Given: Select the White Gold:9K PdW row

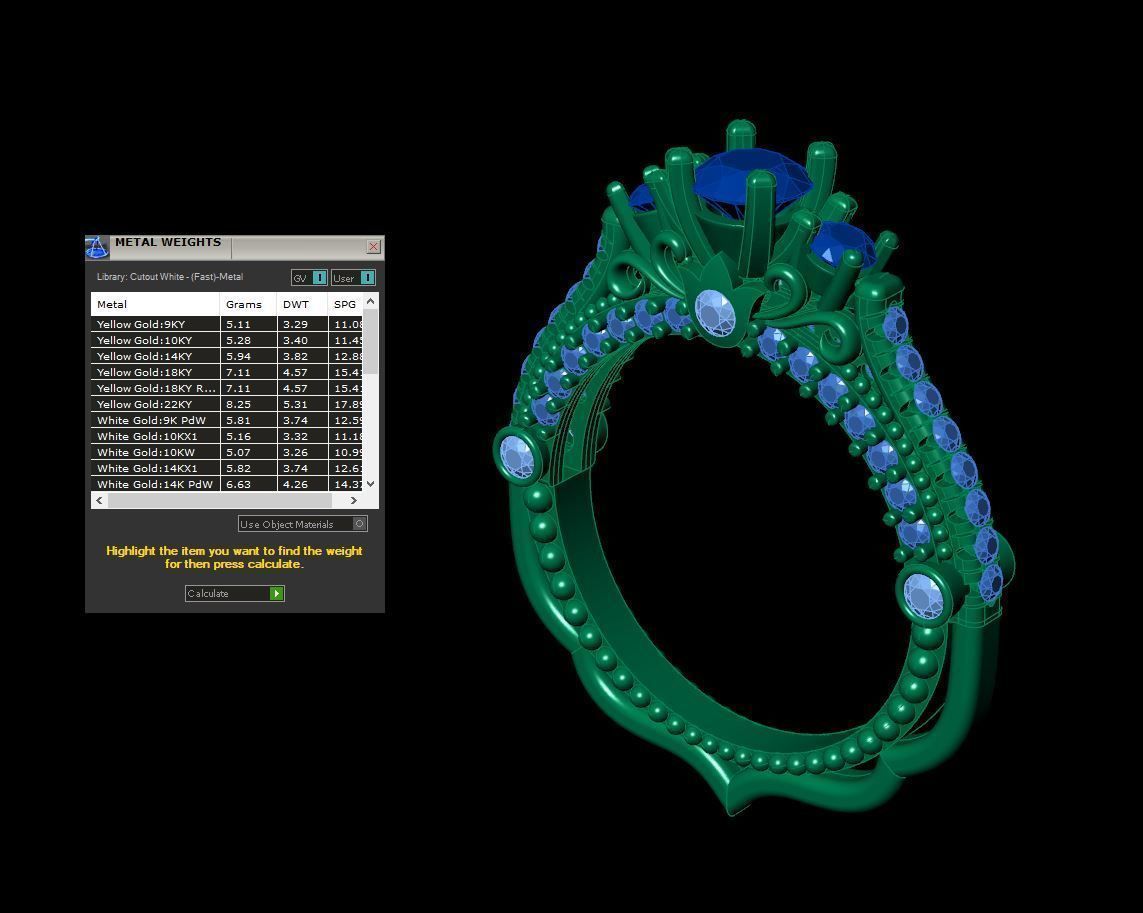Looking at the screenshot, I should pyautogui.click(x=227, y=420).
